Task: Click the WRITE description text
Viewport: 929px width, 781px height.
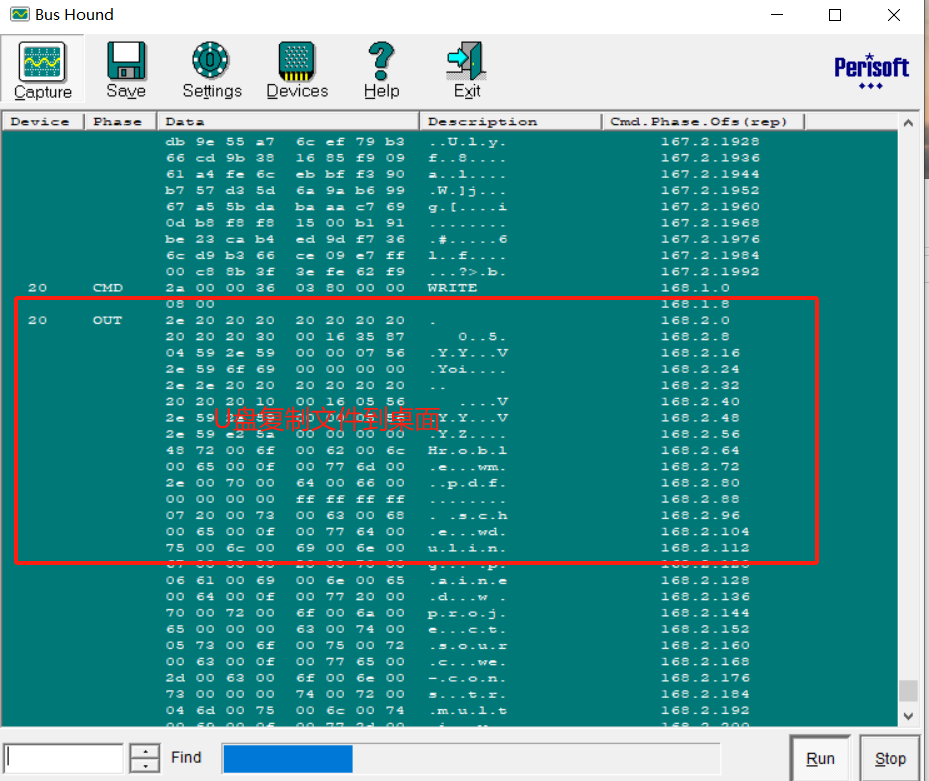Action: coord(452,288)
